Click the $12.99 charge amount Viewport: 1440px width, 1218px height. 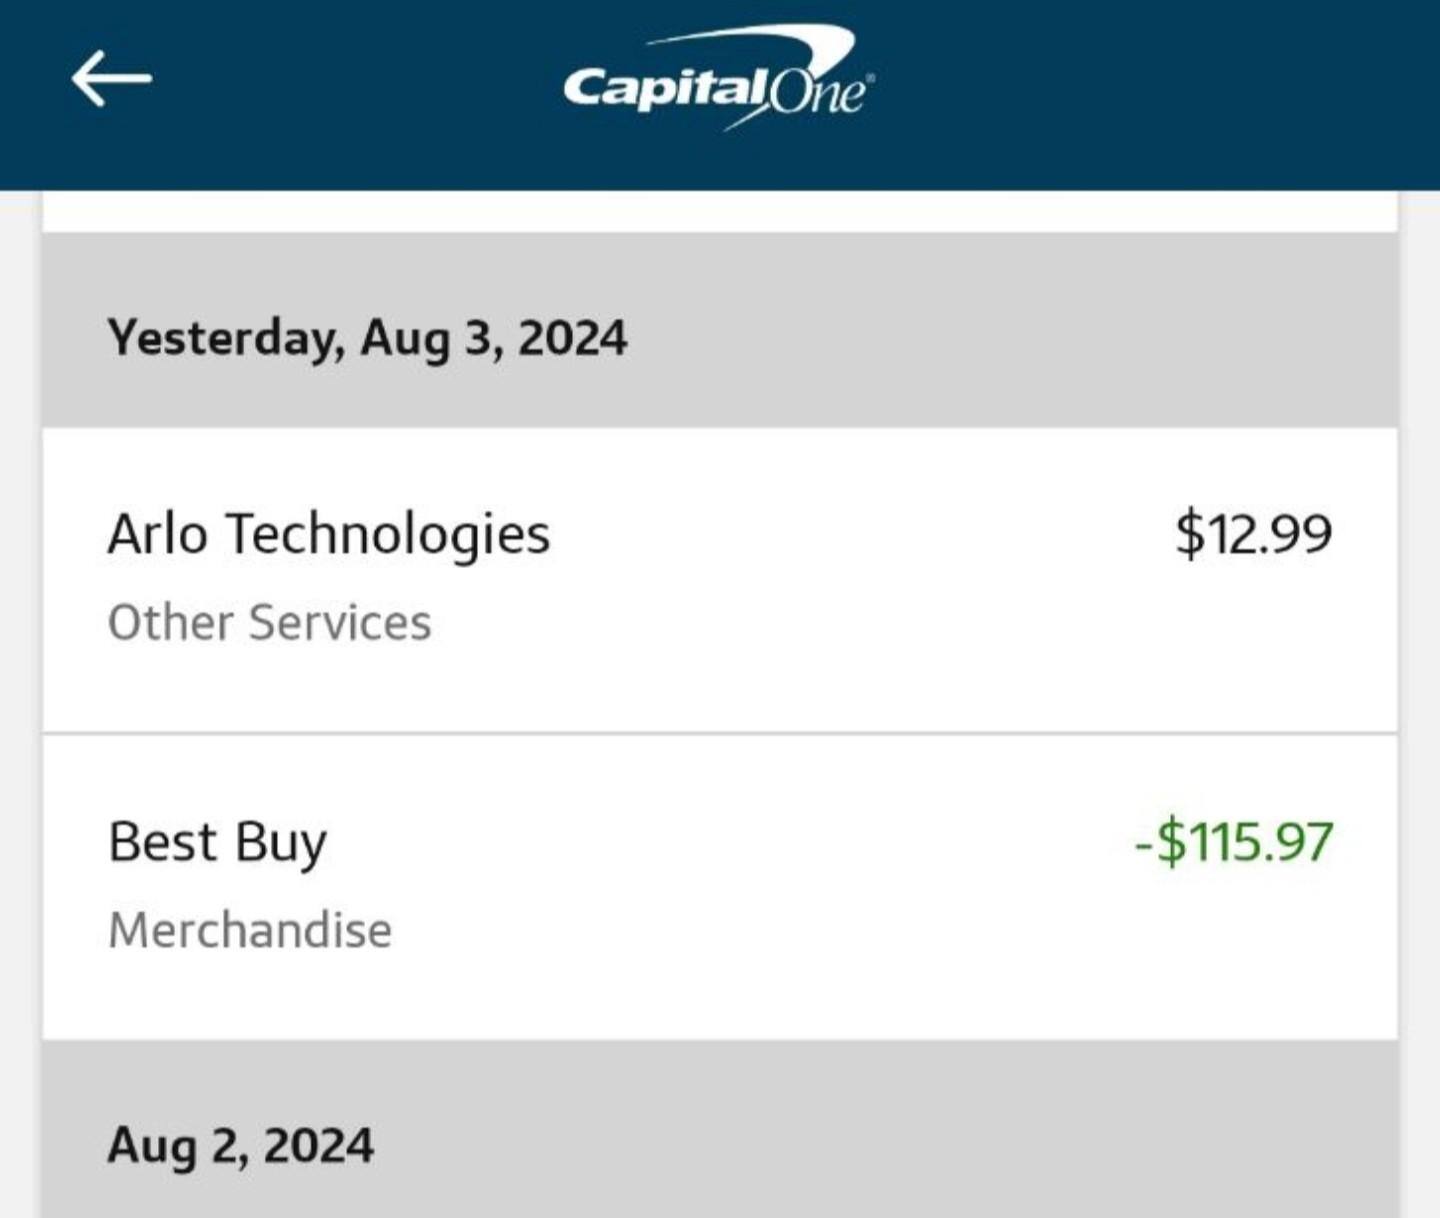pyautogui.click(x=1253, y=533)
